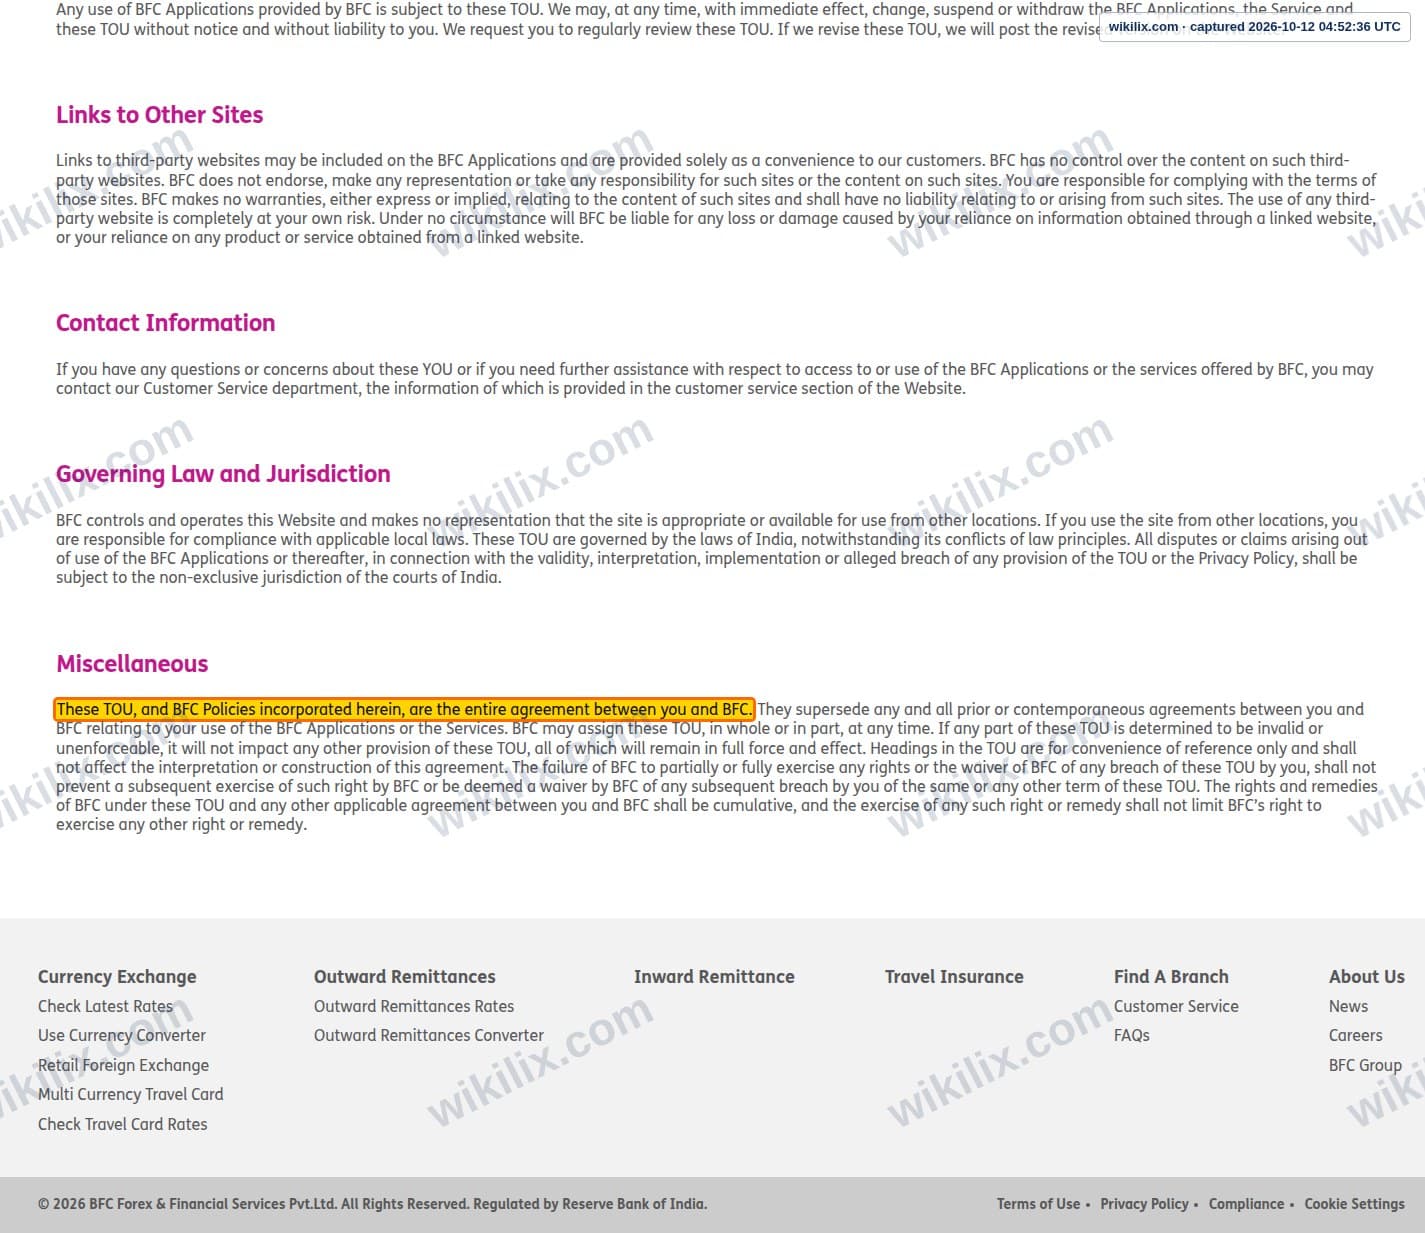Click the Miscellaneous section heading
The height and width of the screenshot is (1233, 1425).
pyautogui.click(x=132, y=664)
